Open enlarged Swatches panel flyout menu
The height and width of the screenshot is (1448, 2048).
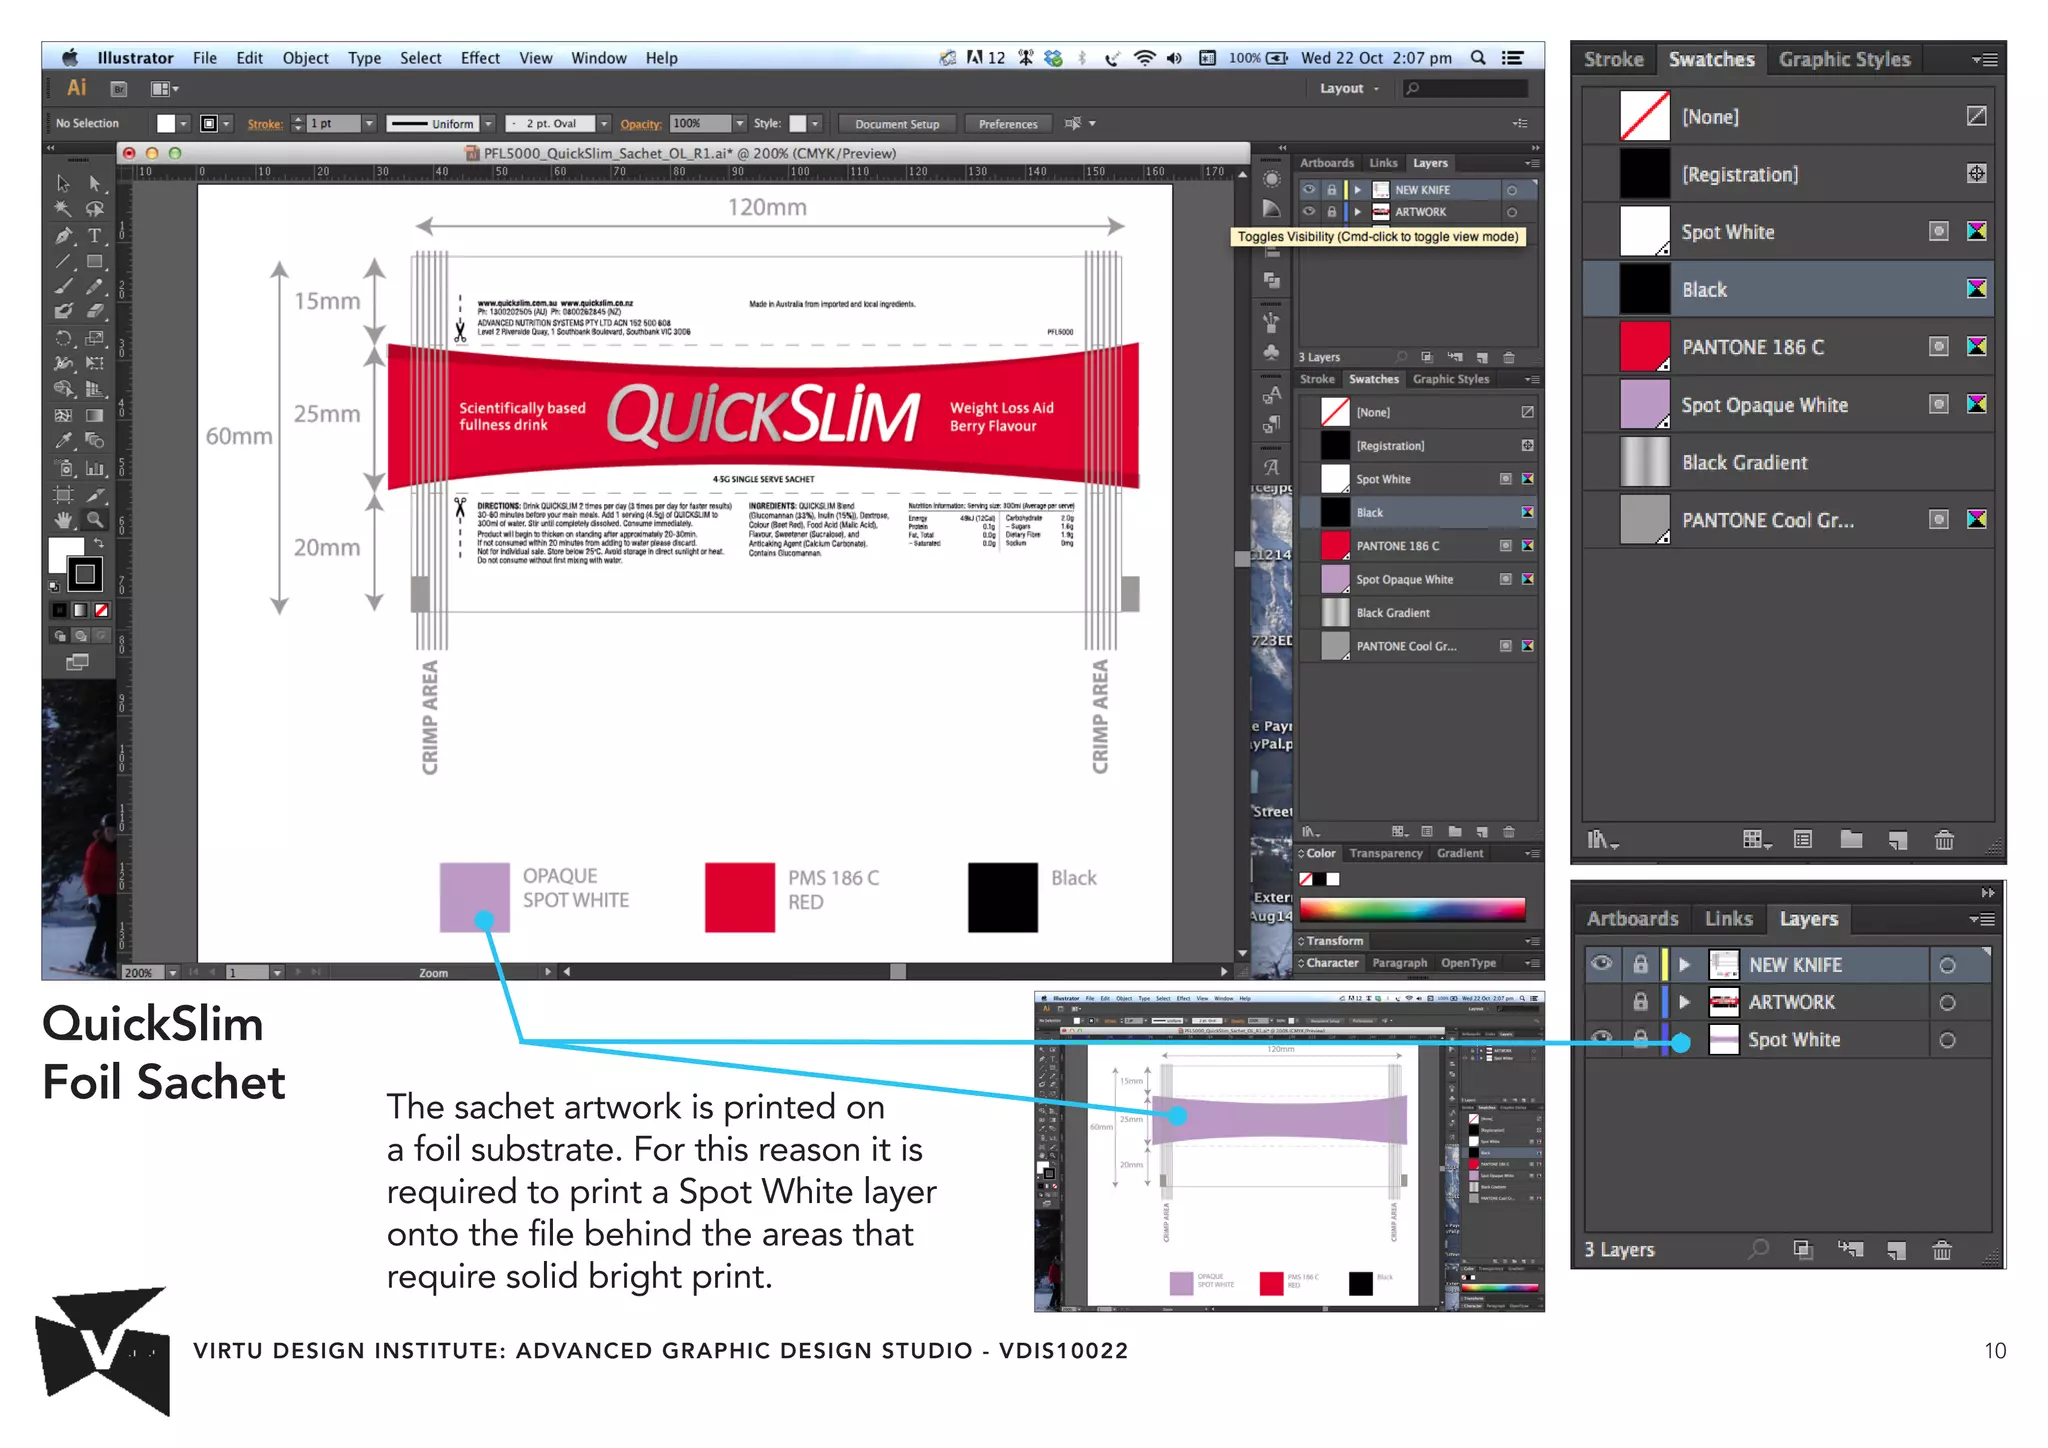pos(1985,60)
